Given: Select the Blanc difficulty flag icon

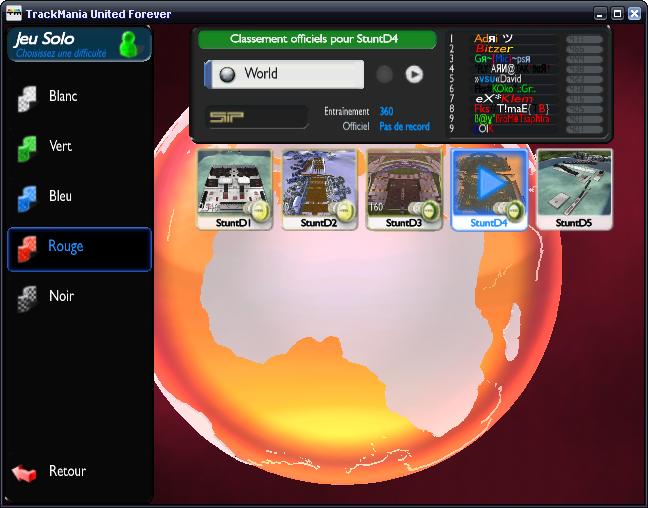Looking at the screenshot, I should click(x=27, y=98).
